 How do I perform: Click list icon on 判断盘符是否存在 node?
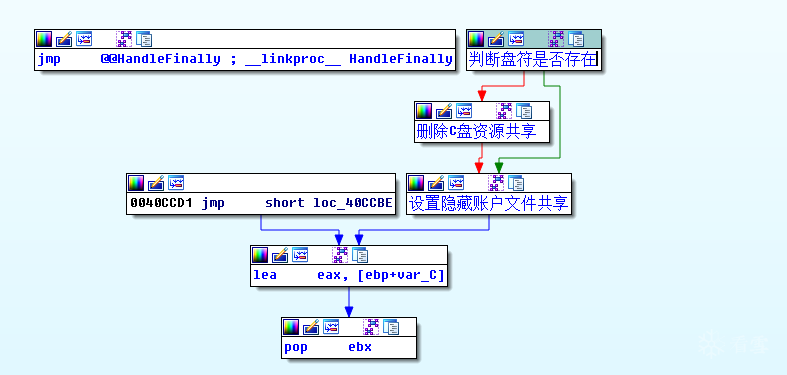pos(576,39)
